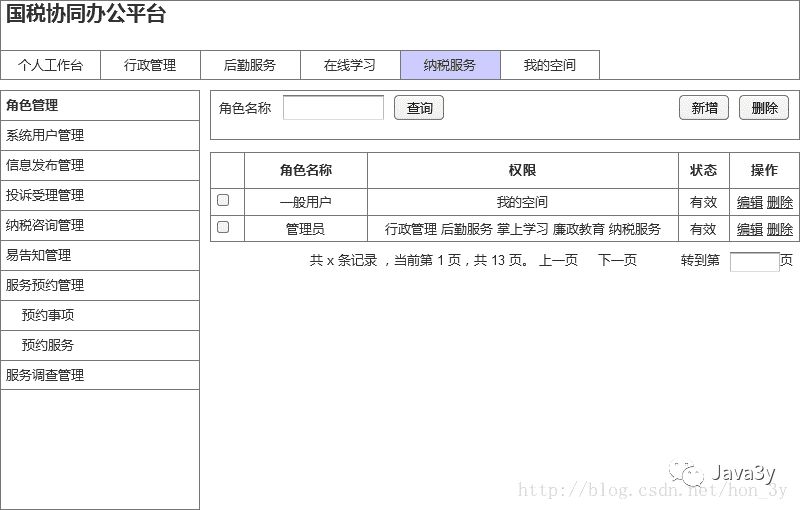Click the 我的空间 permission cell of 一般用户
Screen dimensions: 800x510
(522, 202)
